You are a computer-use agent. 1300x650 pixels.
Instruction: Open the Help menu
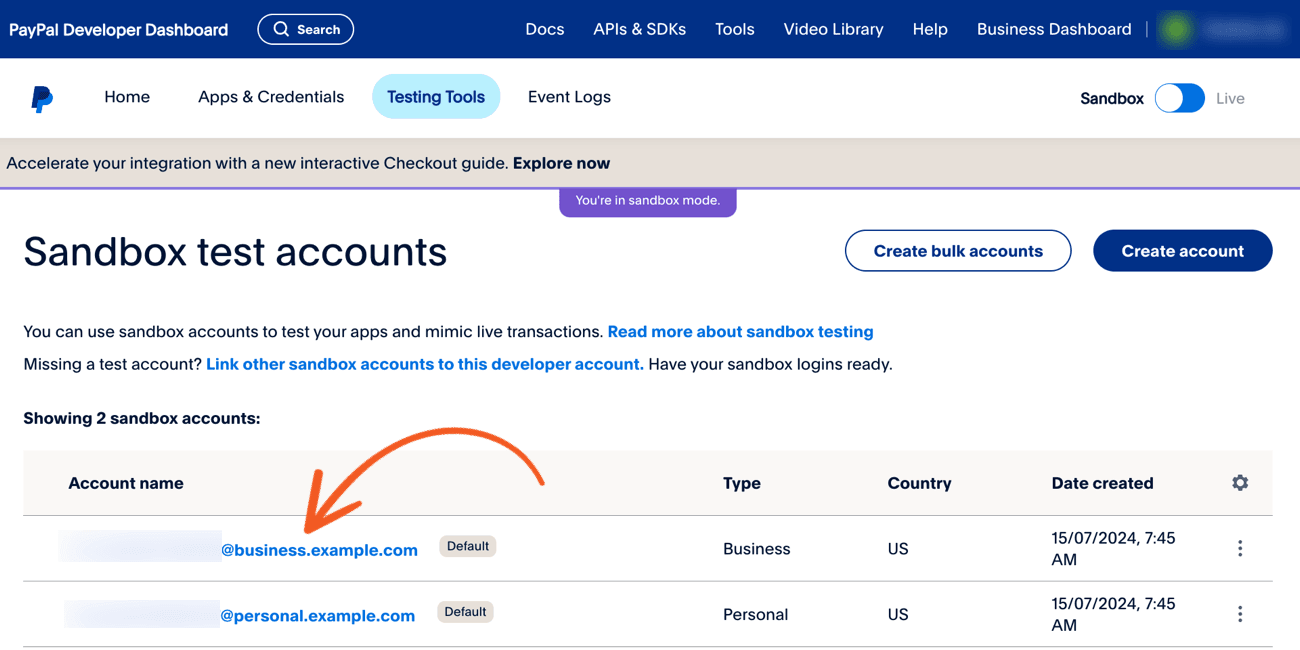coord(930,29)
